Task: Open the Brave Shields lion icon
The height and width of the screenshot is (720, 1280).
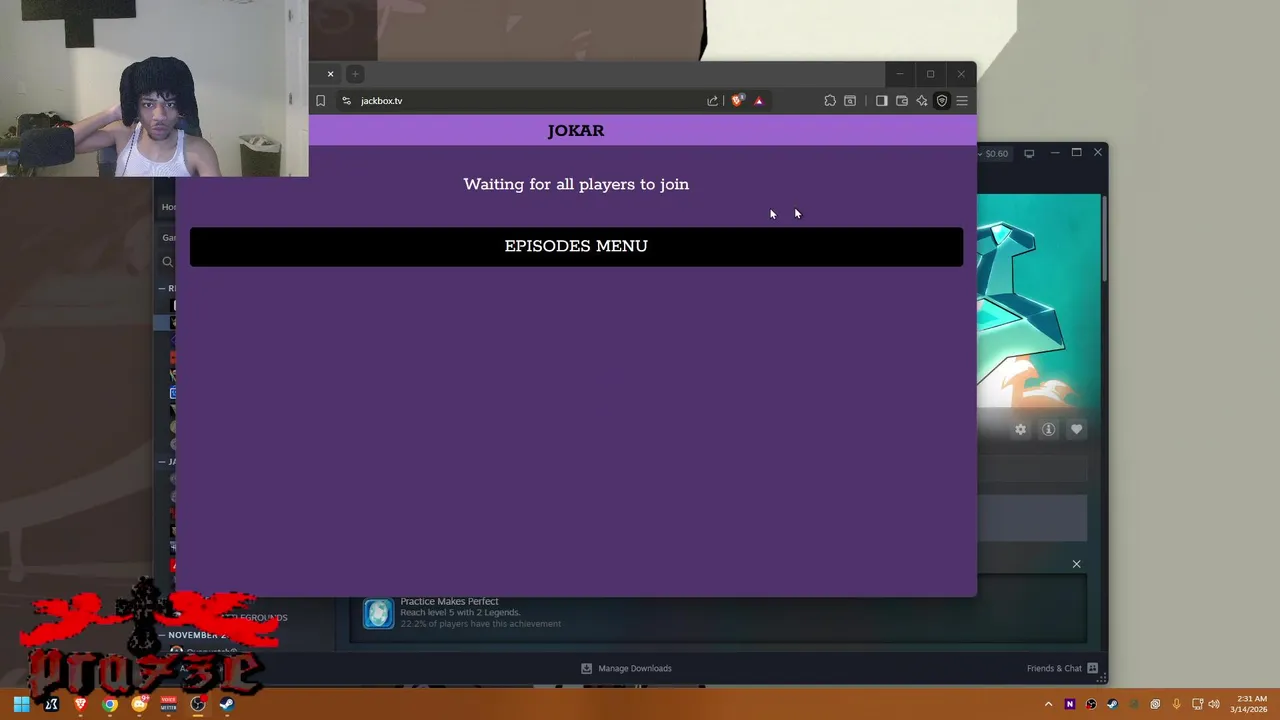Action: point(738,101)
